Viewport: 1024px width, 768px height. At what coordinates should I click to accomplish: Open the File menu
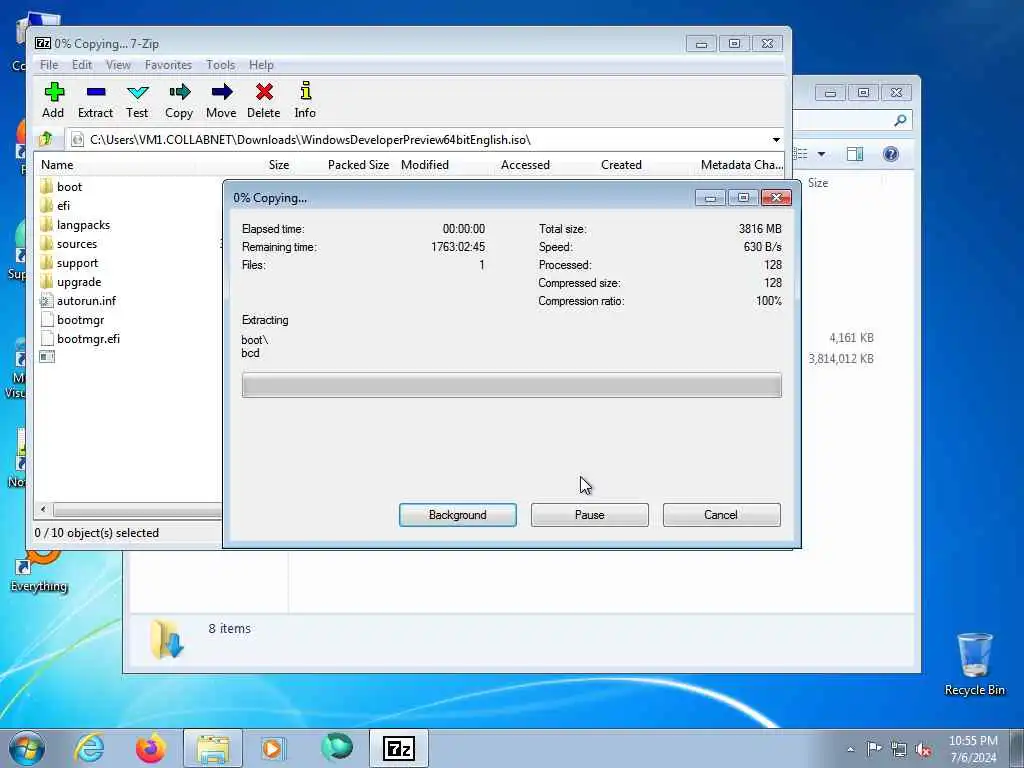click(49, 65)
